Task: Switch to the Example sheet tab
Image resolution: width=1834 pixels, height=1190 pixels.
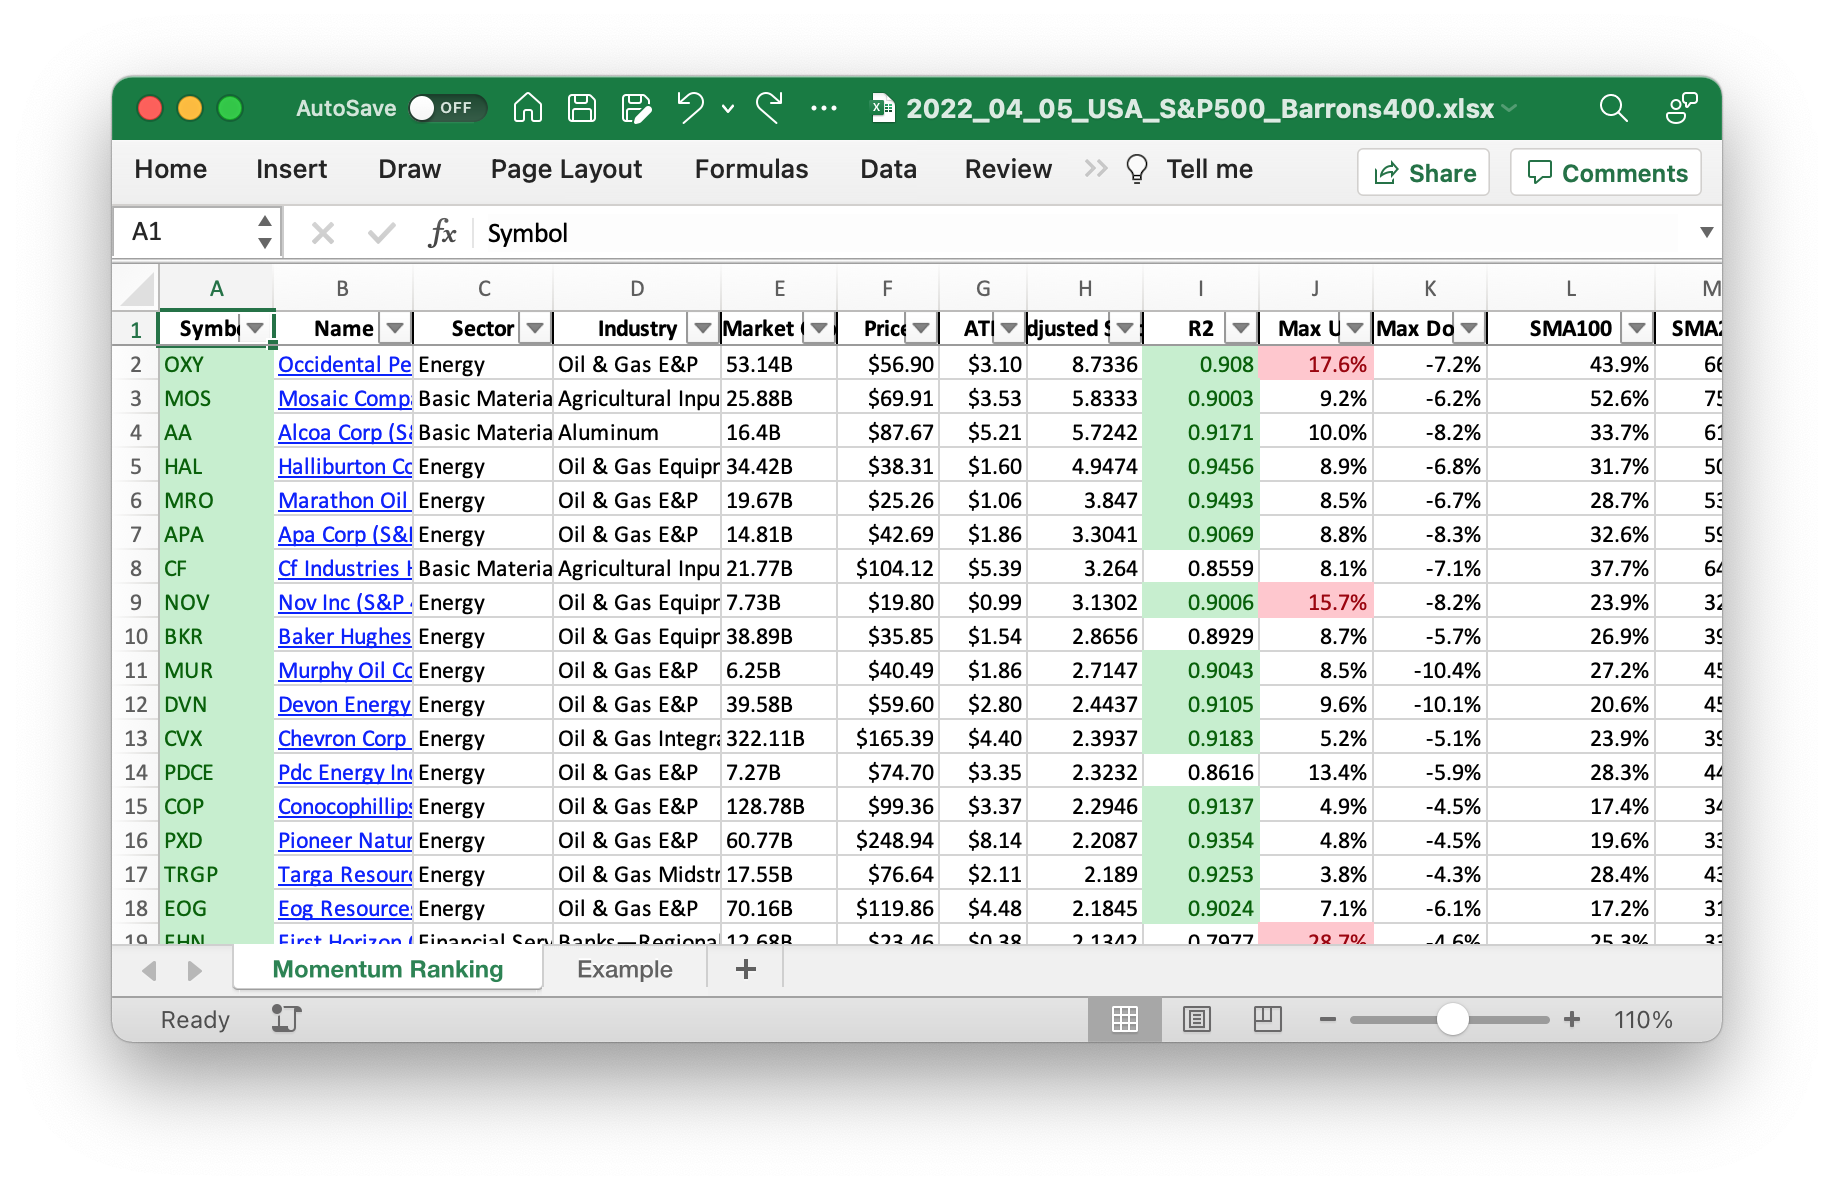Action: tap(624, 969)
